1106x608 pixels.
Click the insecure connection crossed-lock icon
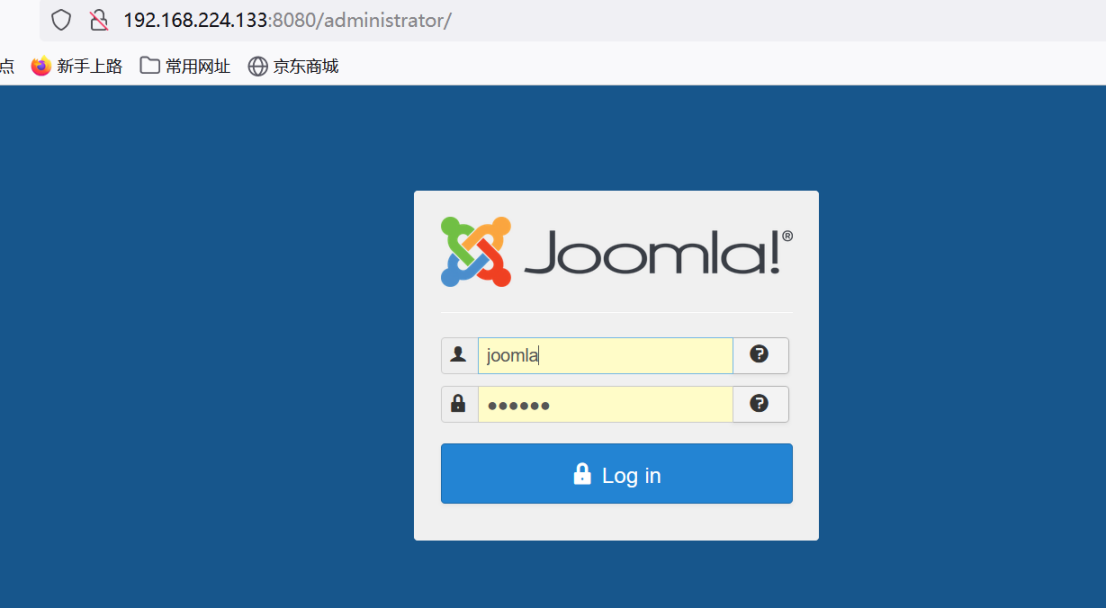(99, 20)
